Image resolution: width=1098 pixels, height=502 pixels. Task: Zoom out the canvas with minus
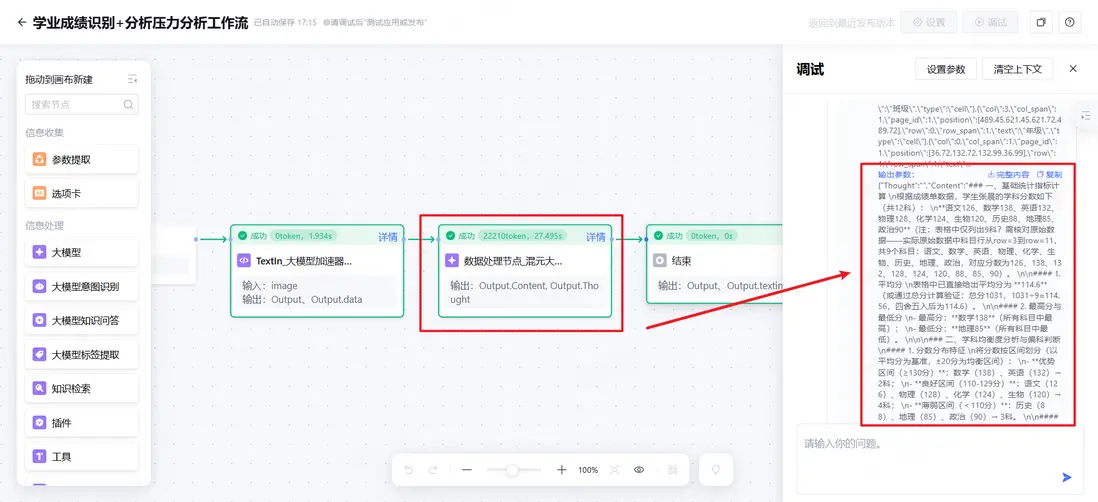[x=467, y=470]
